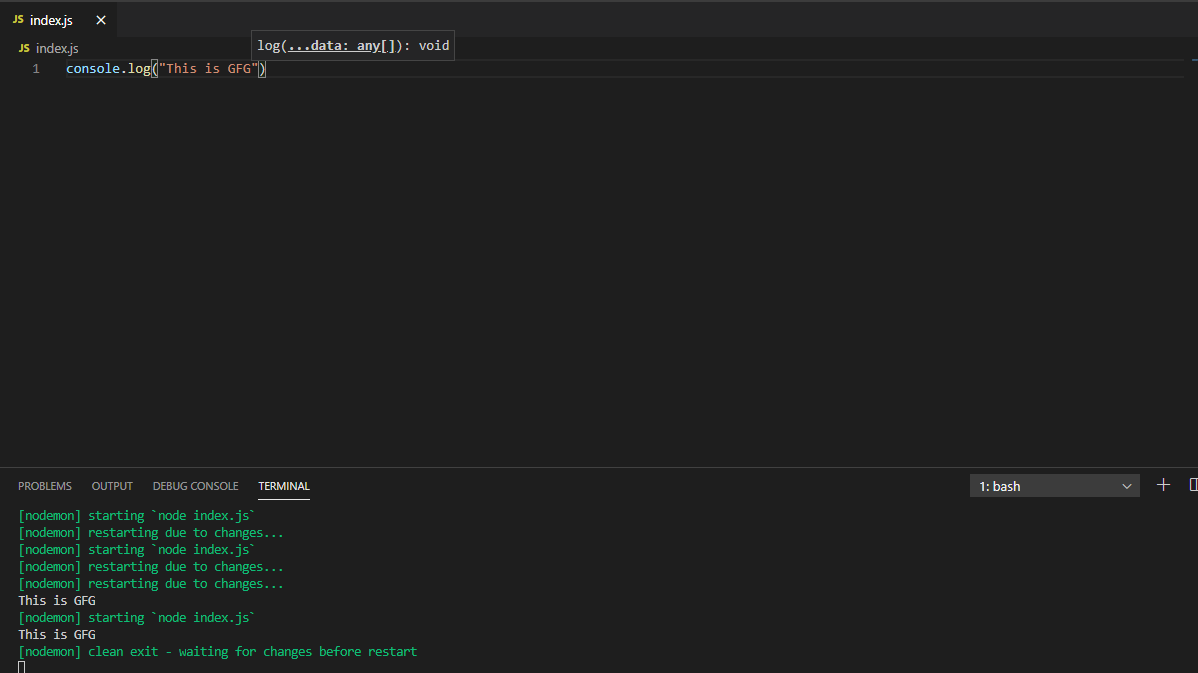Create a new terminal with the plus icon
1198x673 pixels.
pyautogui.click(x=1163, y=485)
